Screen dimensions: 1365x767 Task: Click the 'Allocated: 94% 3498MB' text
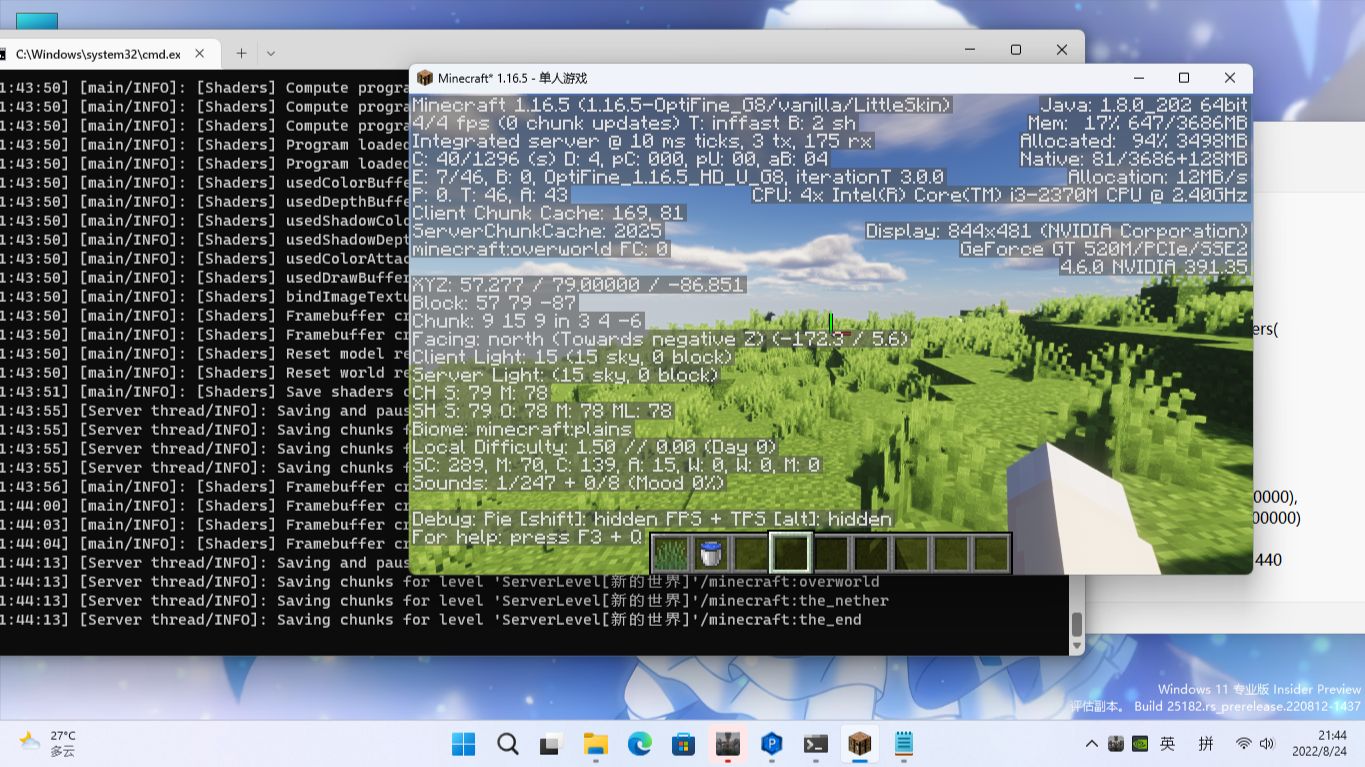tap(1134, 141)
